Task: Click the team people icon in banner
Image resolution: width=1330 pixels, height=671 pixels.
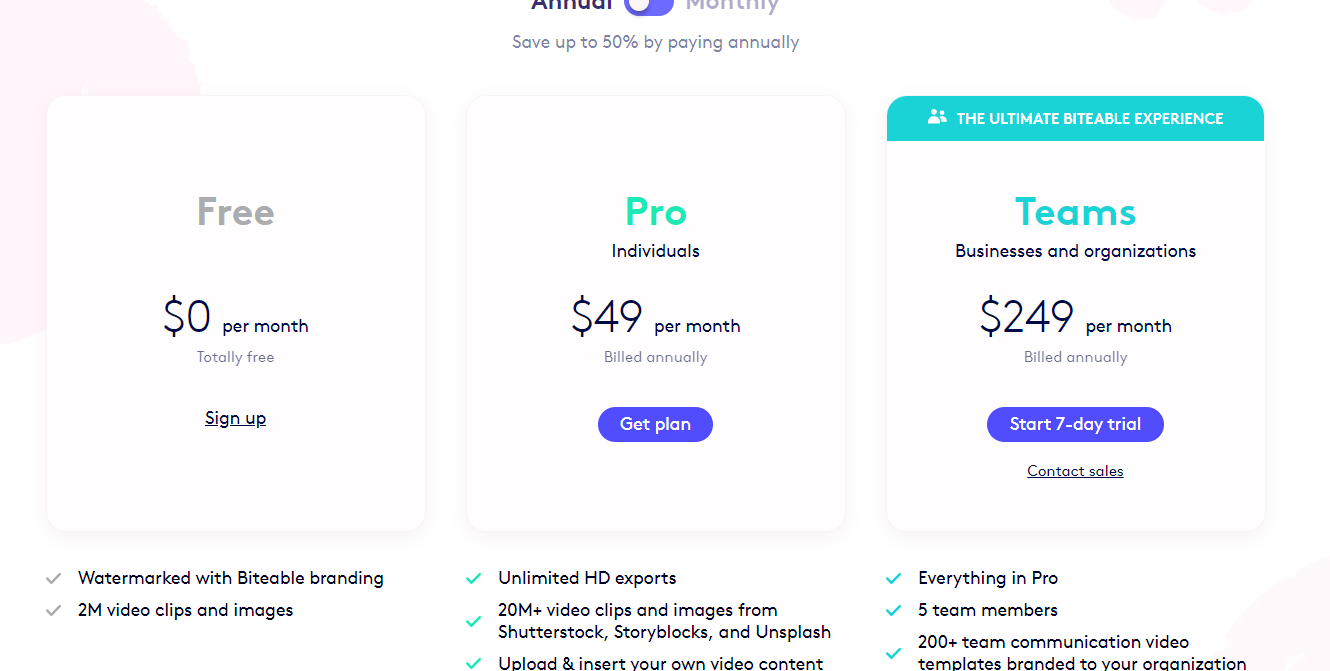Action: point(937,117)
